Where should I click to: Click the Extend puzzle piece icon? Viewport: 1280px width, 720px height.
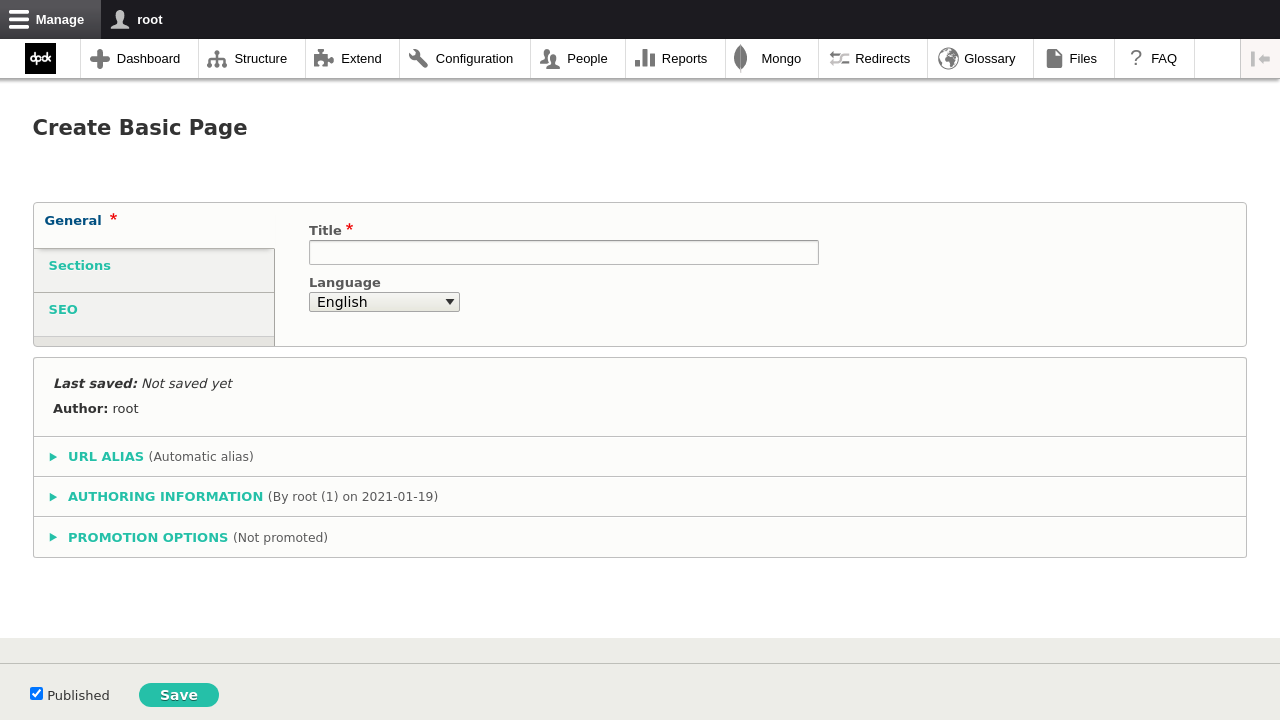(324, 59)
